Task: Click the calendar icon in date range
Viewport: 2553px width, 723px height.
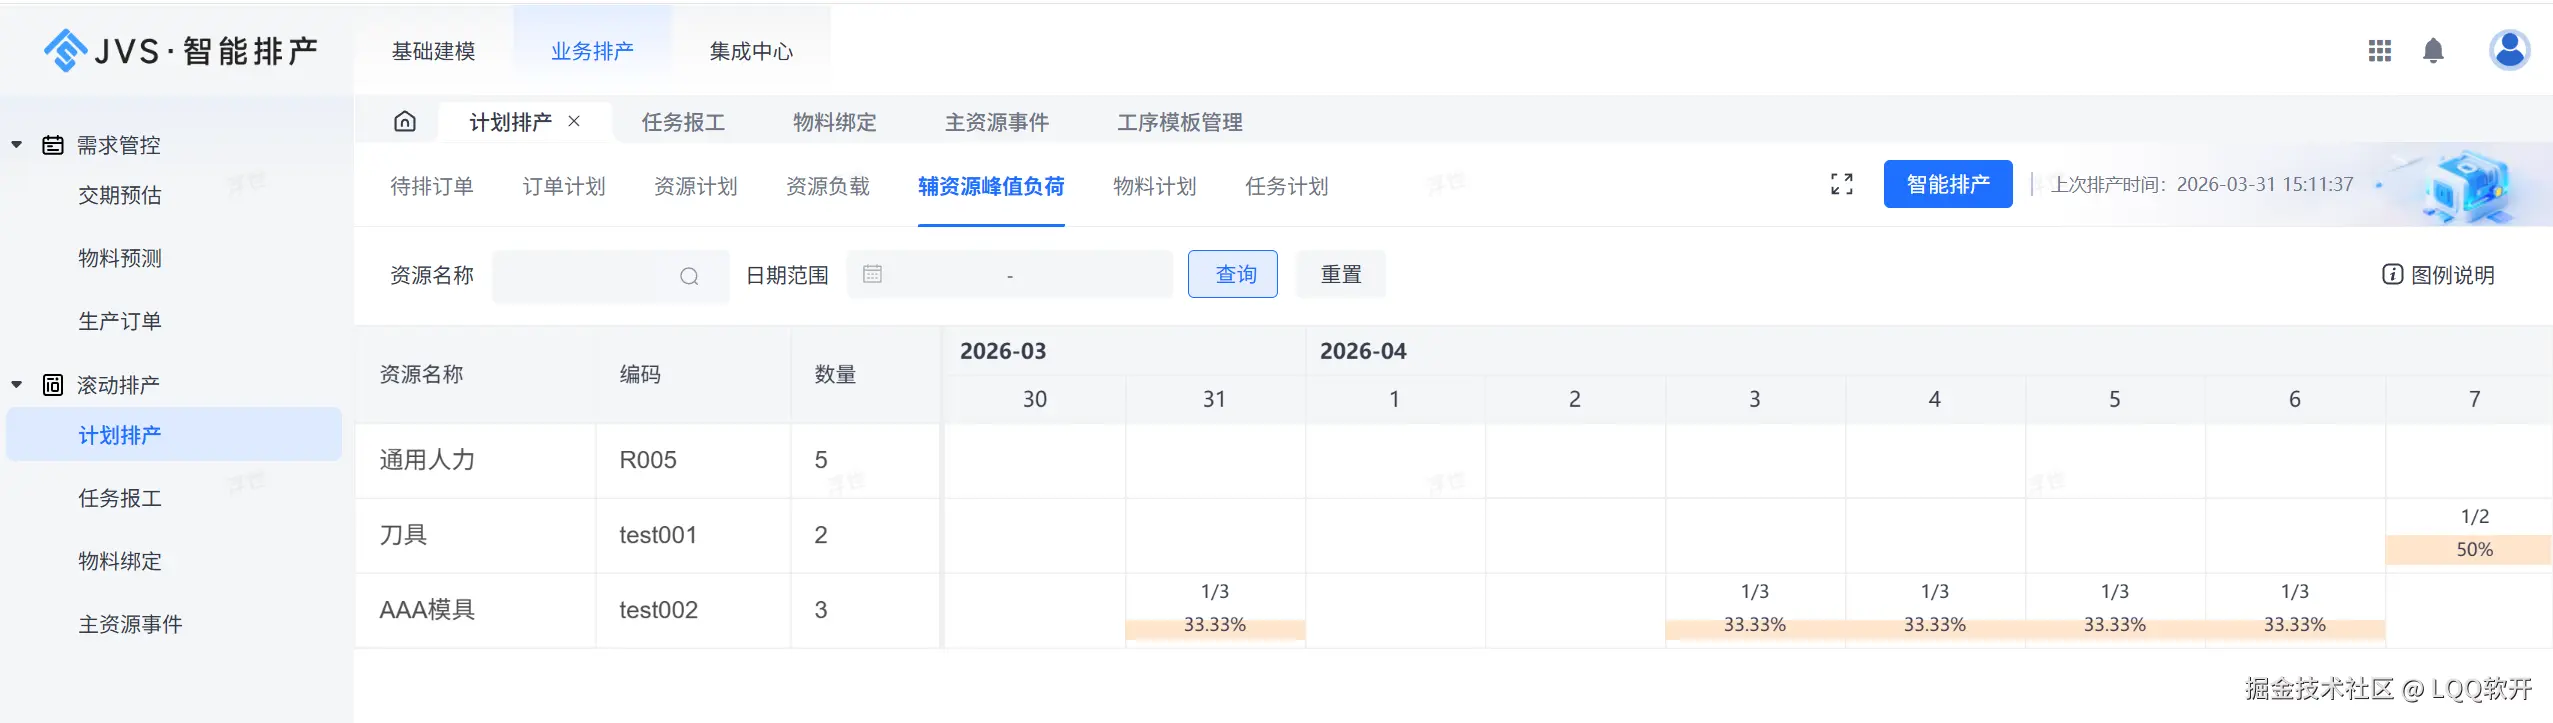Action: [x=872, y=274]
